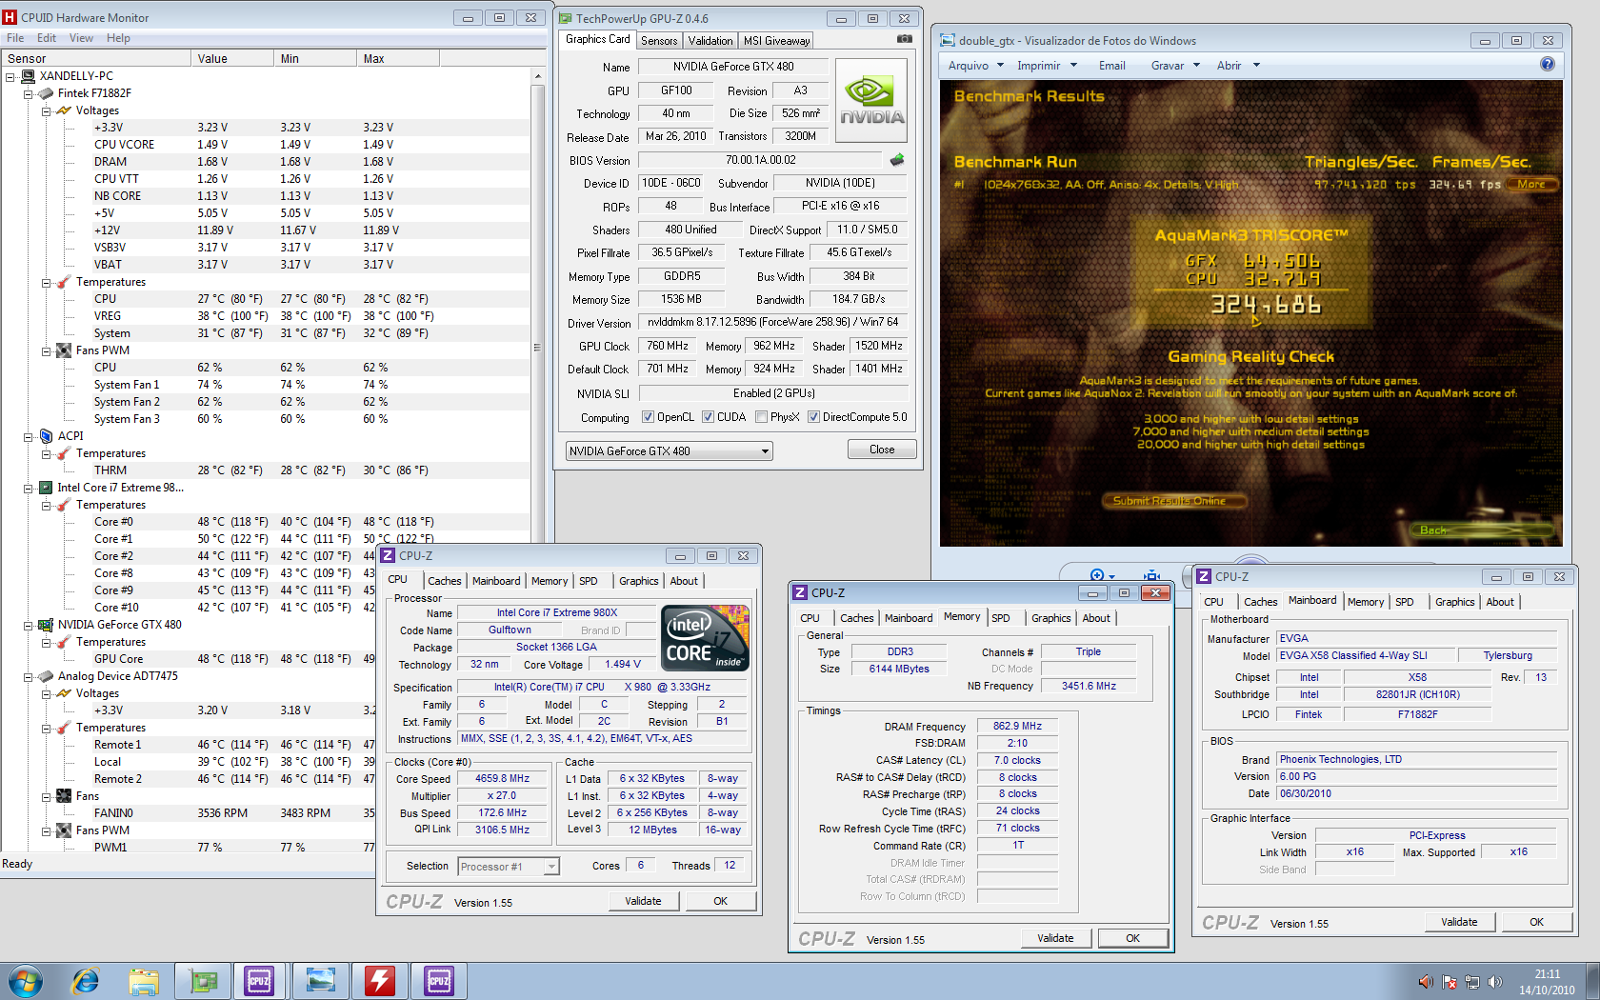Click the ACPI shield icon in tree
Screen dimensions: 1600x1000
point(45,436)
